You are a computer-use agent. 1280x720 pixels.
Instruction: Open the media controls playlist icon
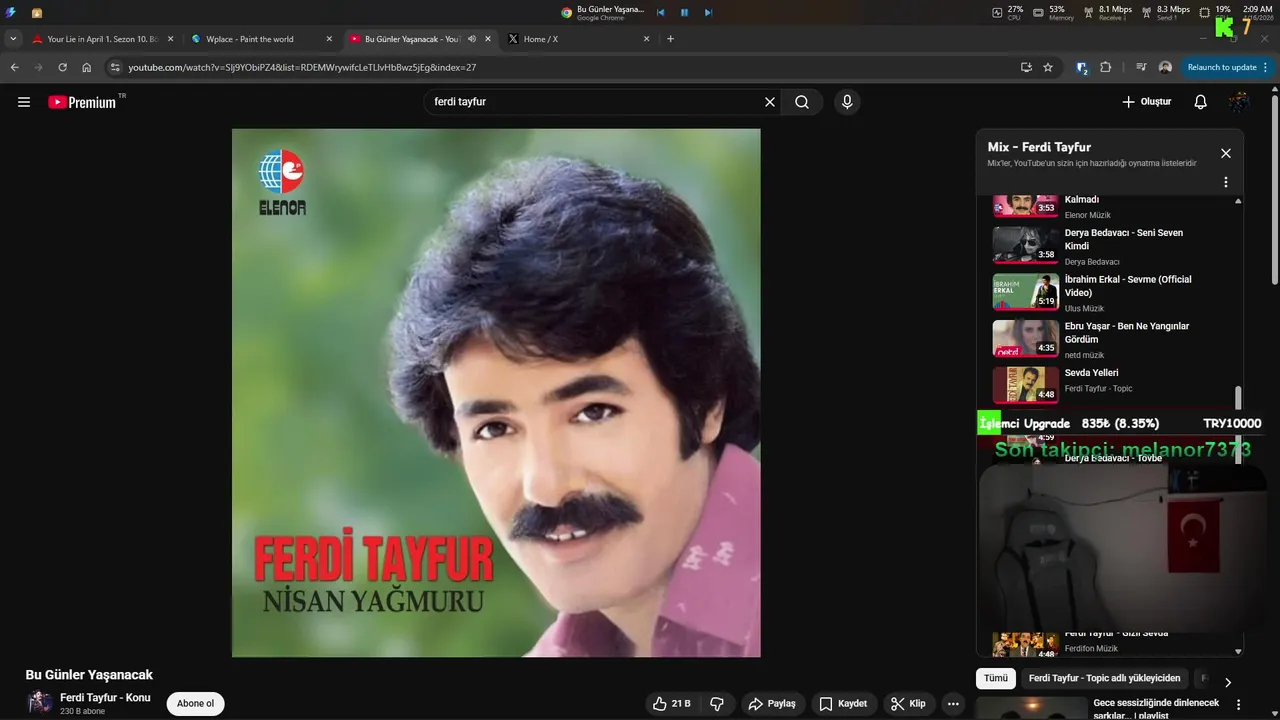click(1141, 67)
